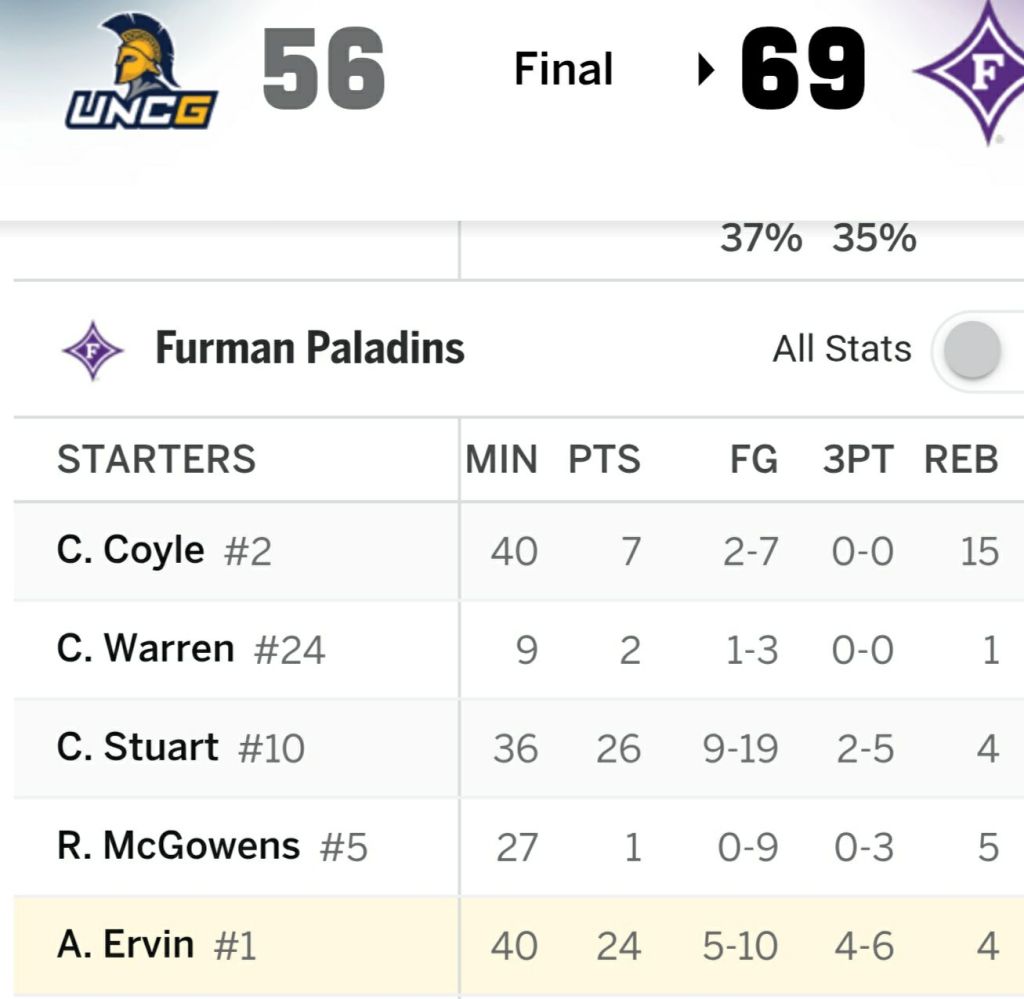Screen dimensions: 1024x999
Task: Tap the FG column header
Action: tap(753, 459)
